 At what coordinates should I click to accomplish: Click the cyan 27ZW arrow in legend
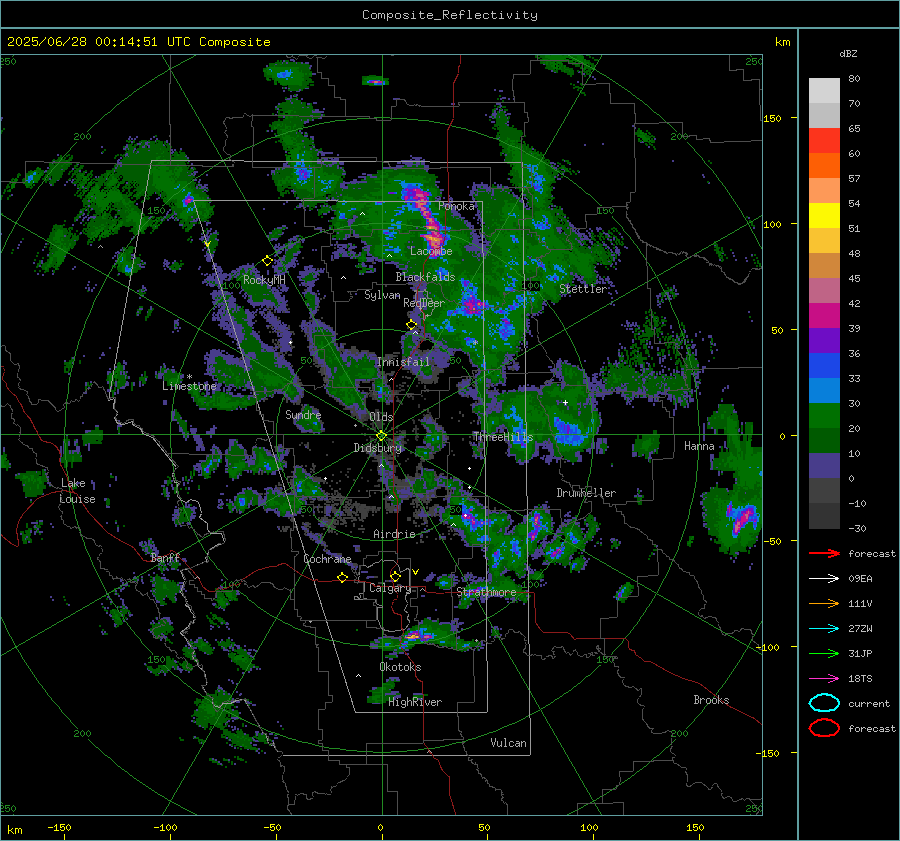click(824, 628)
